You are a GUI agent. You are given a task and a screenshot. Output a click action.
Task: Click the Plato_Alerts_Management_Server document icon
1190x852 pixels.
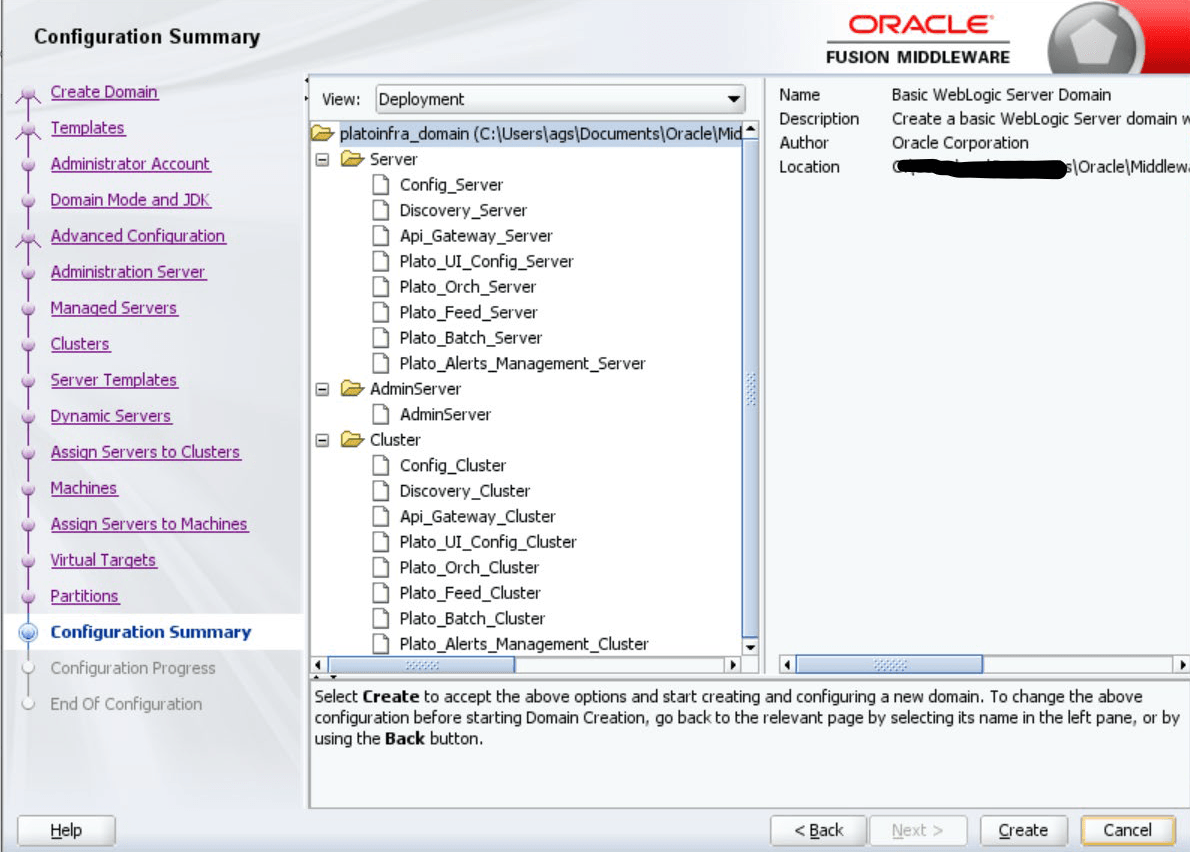381,363
